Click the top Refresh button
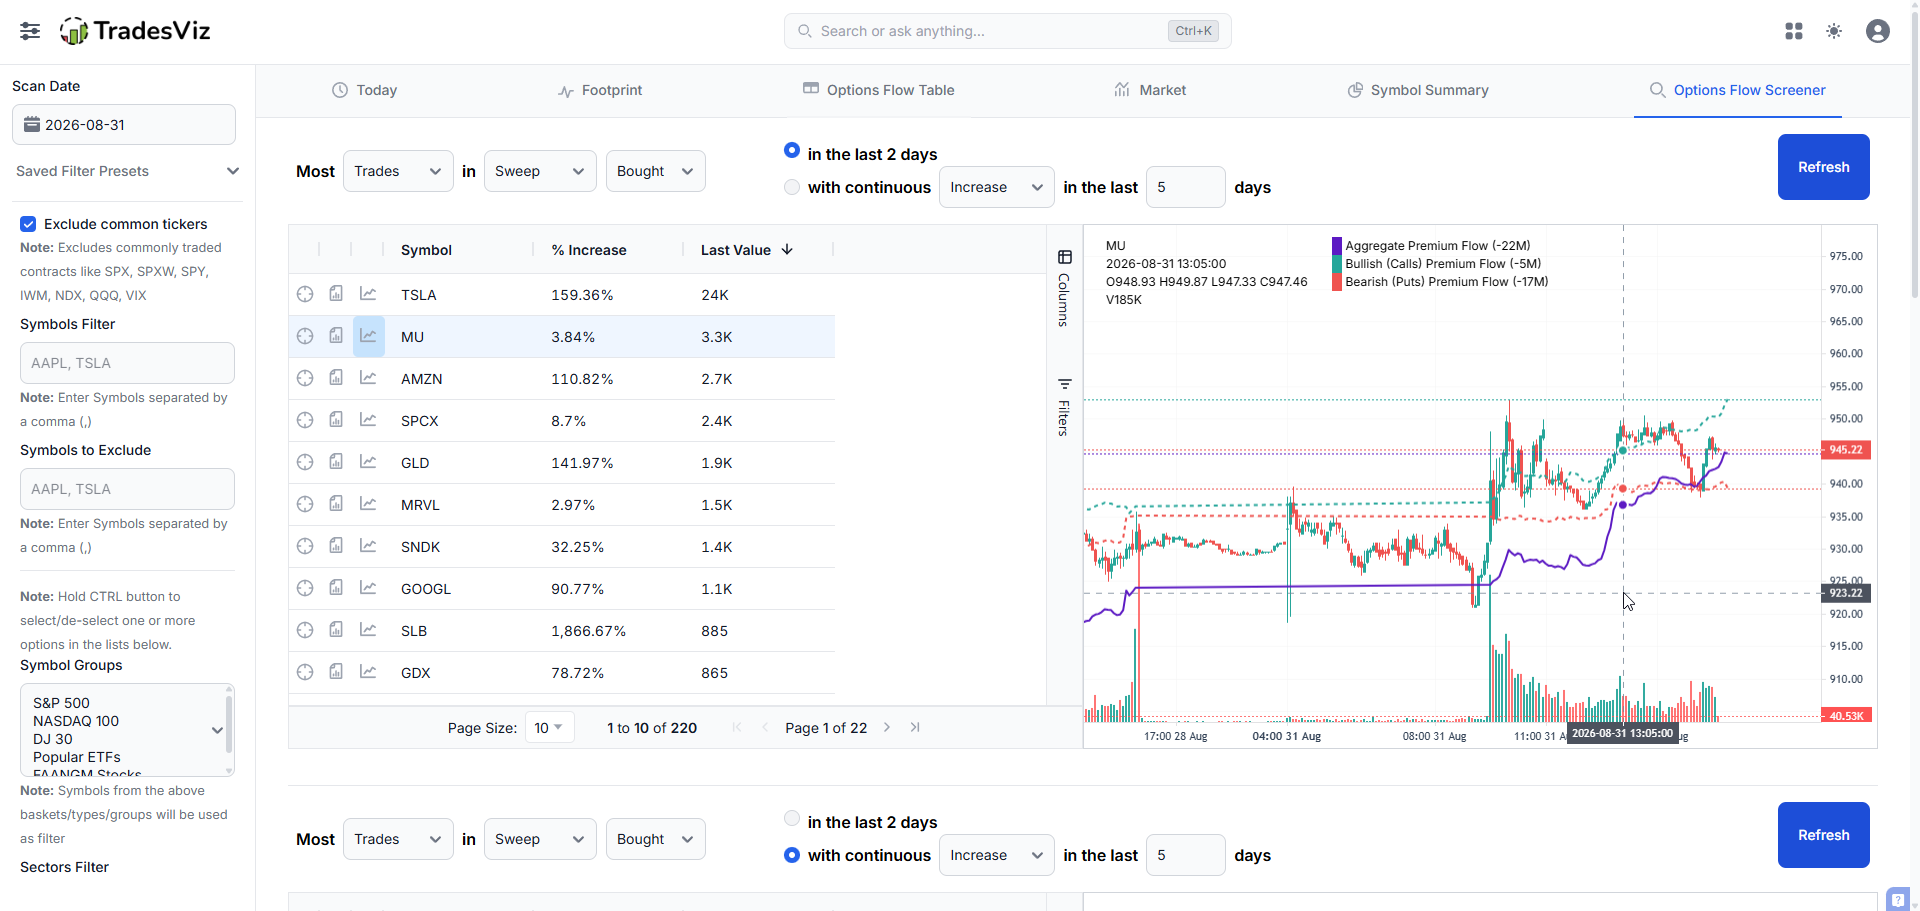The image size is (1920, 911). (1823, 167)
